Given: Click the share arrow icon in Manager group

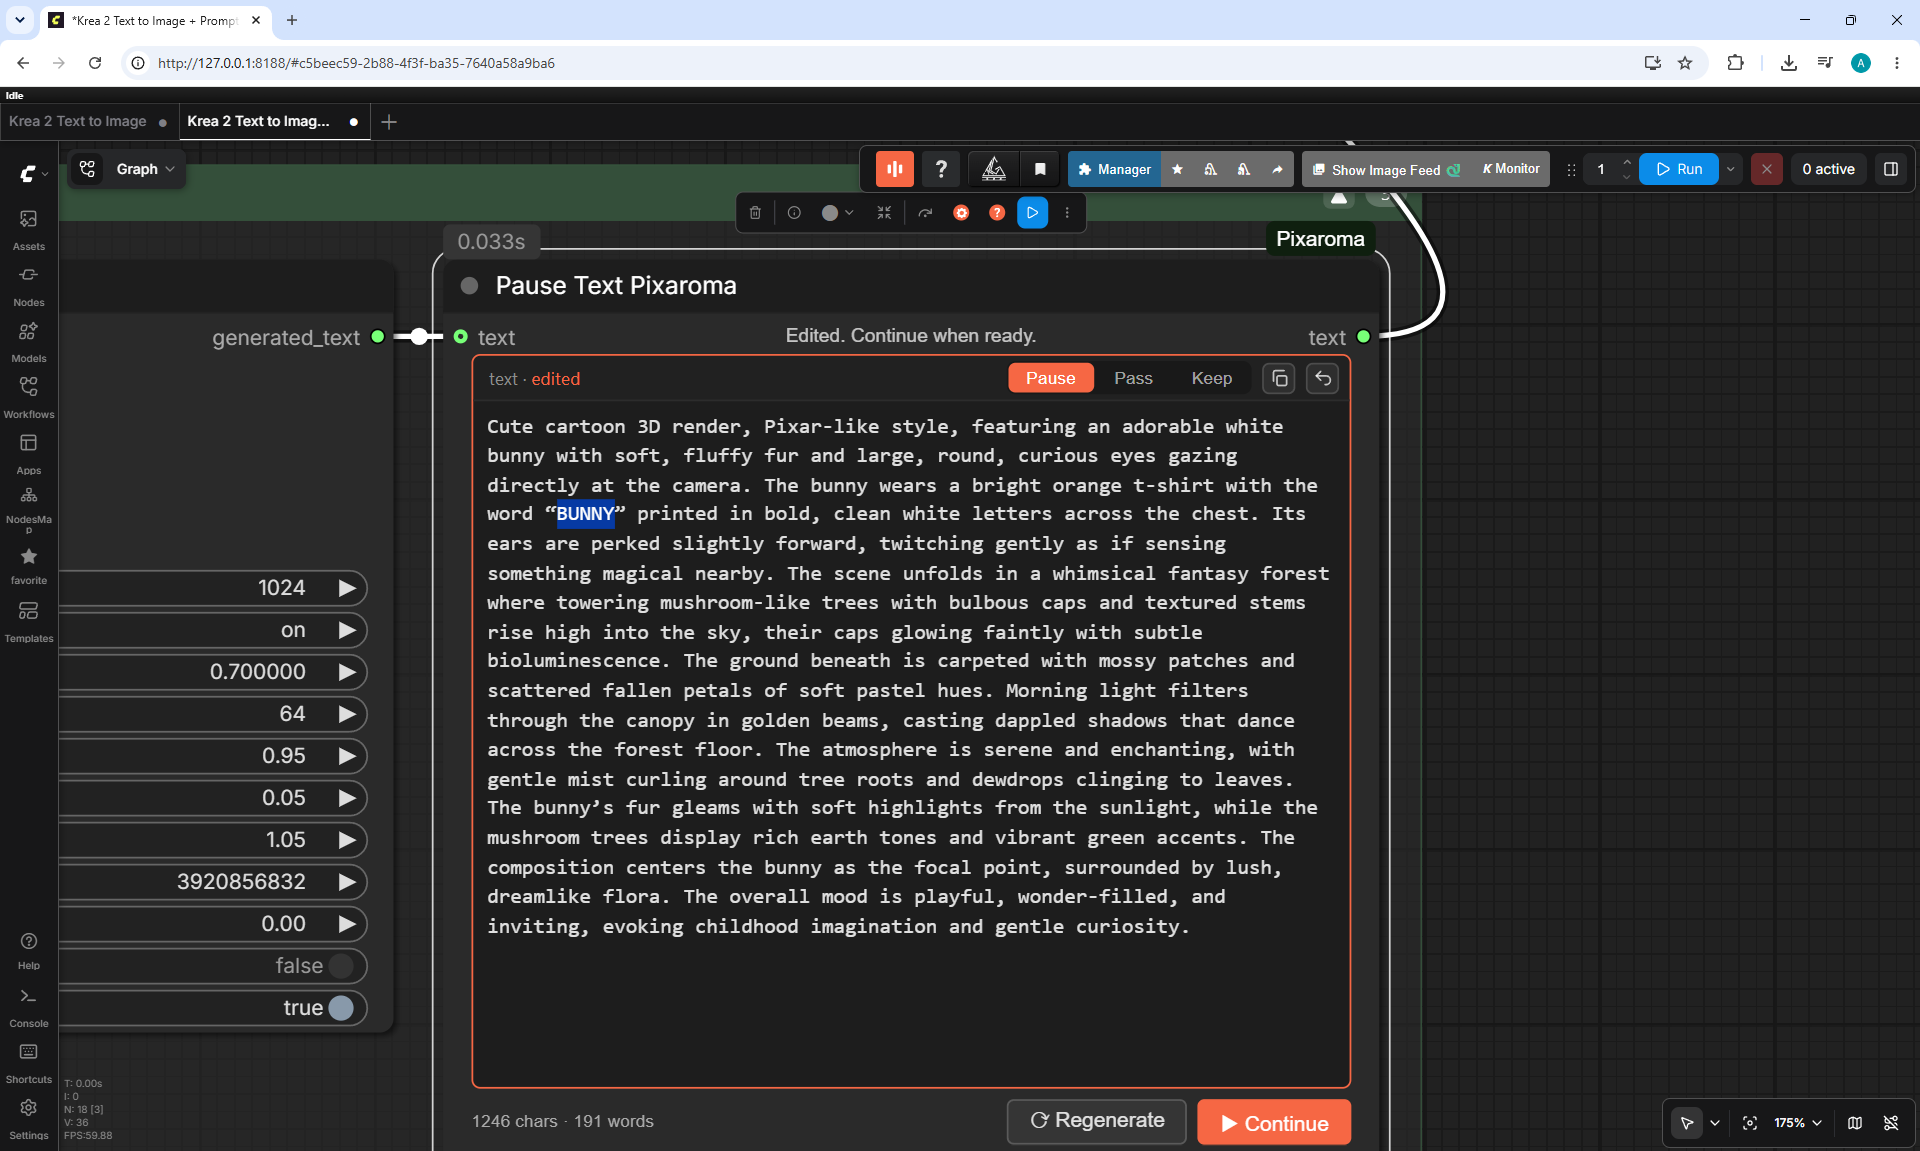Looking at the screenshot, I should point(1277,169).
